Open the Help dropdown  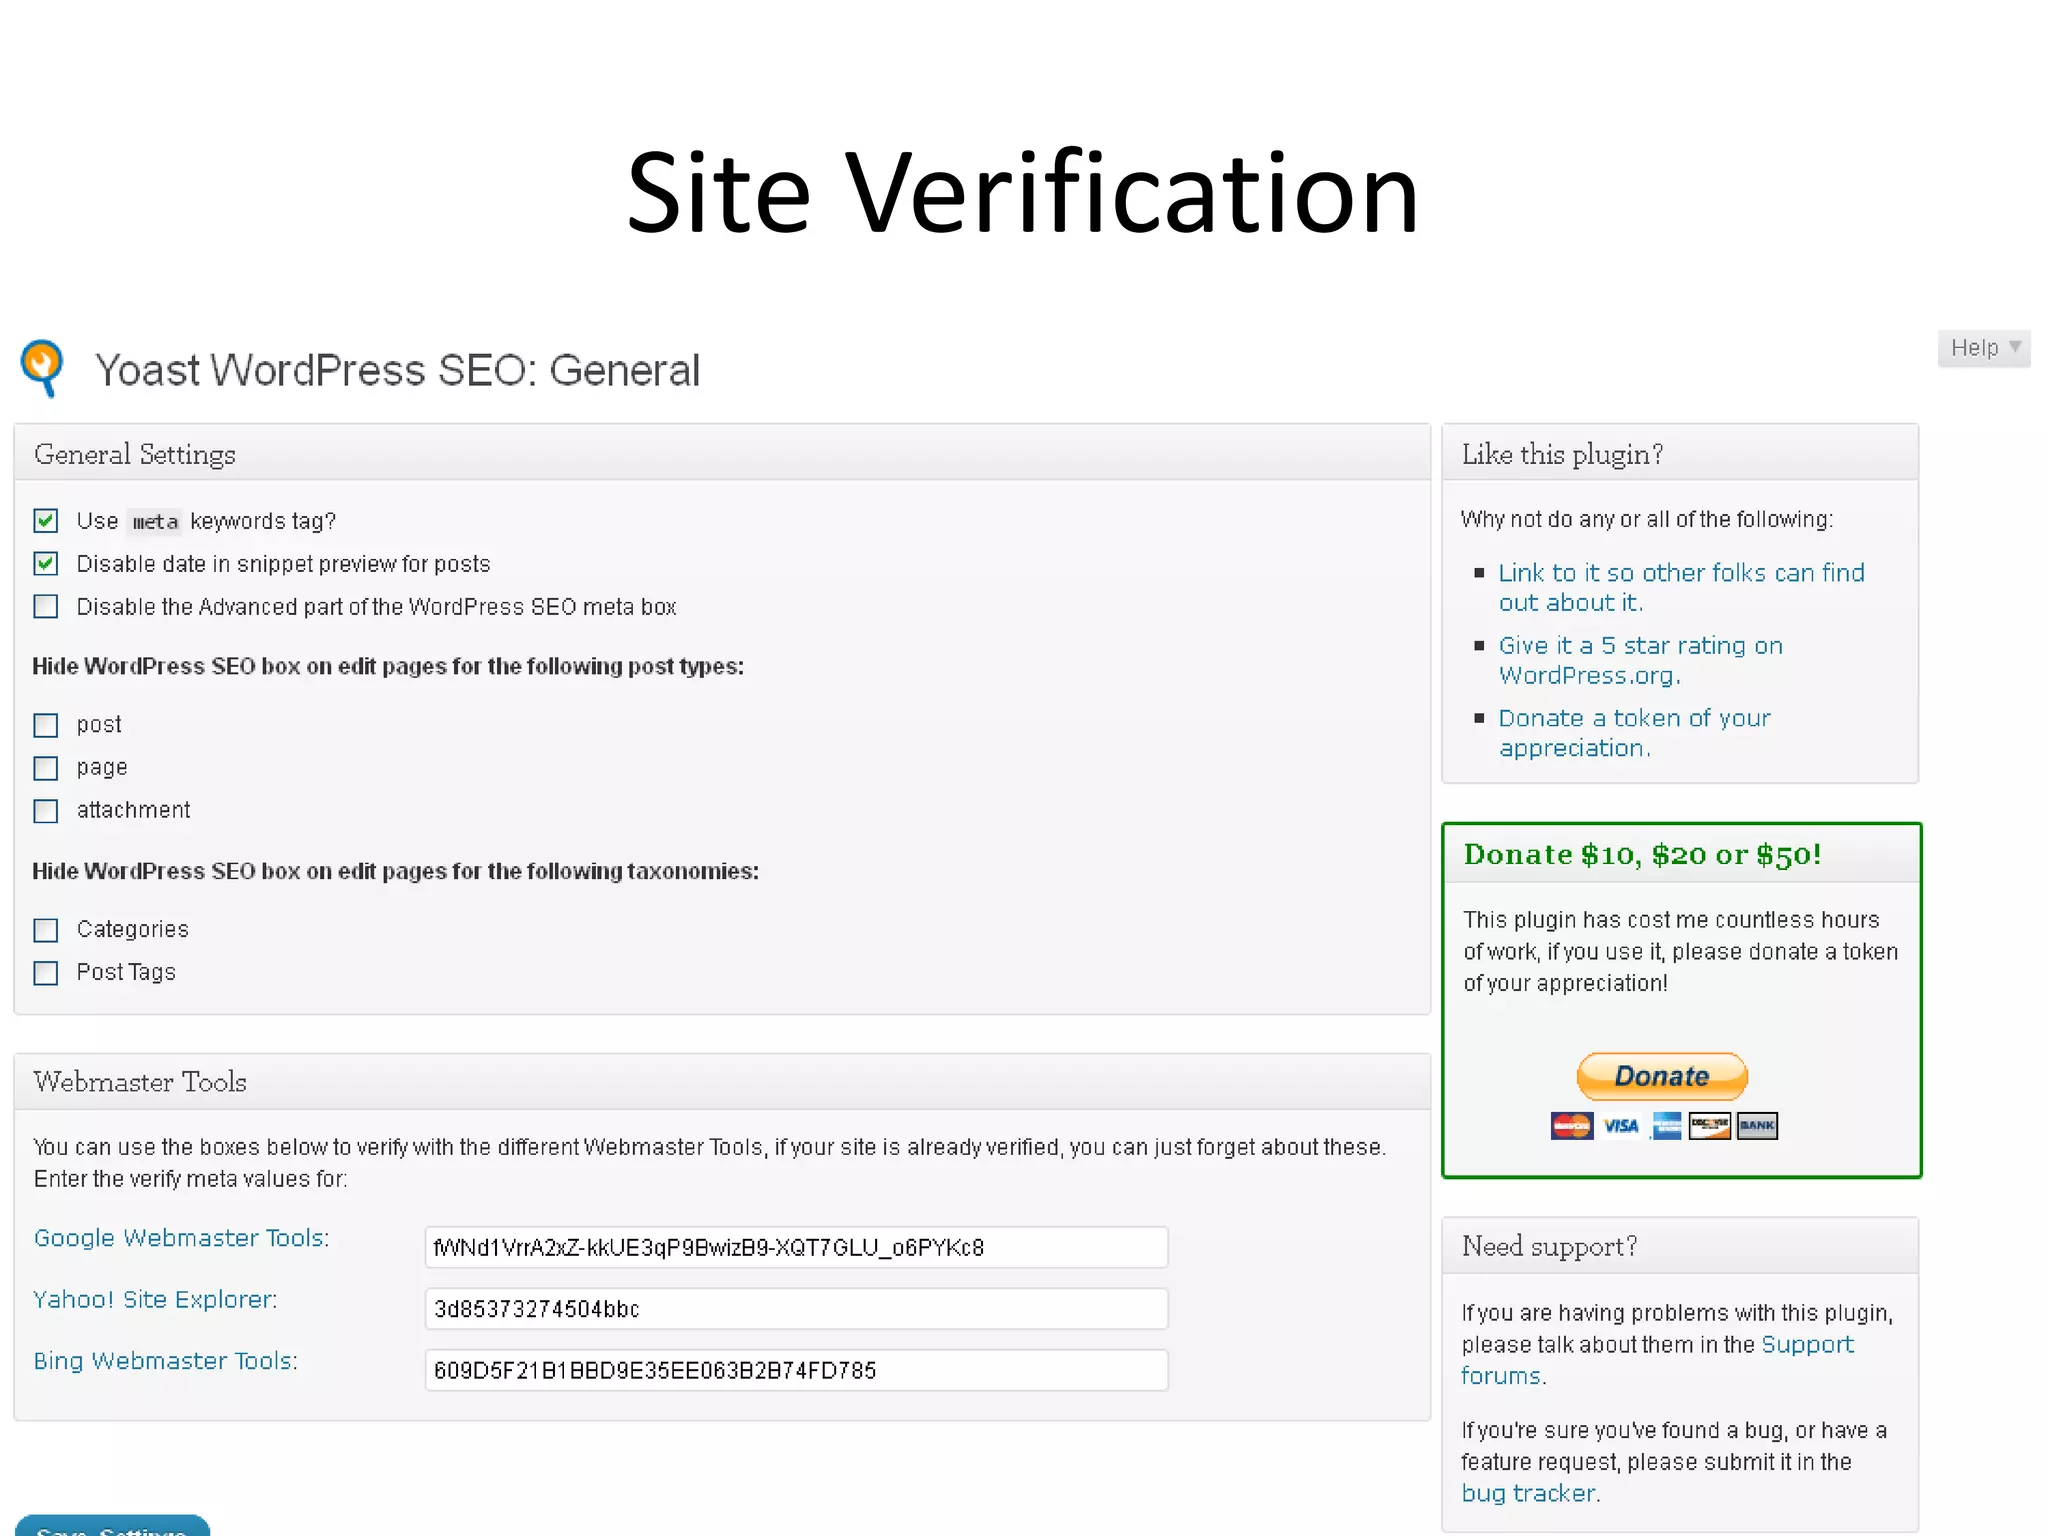[x=1984, y=348]
